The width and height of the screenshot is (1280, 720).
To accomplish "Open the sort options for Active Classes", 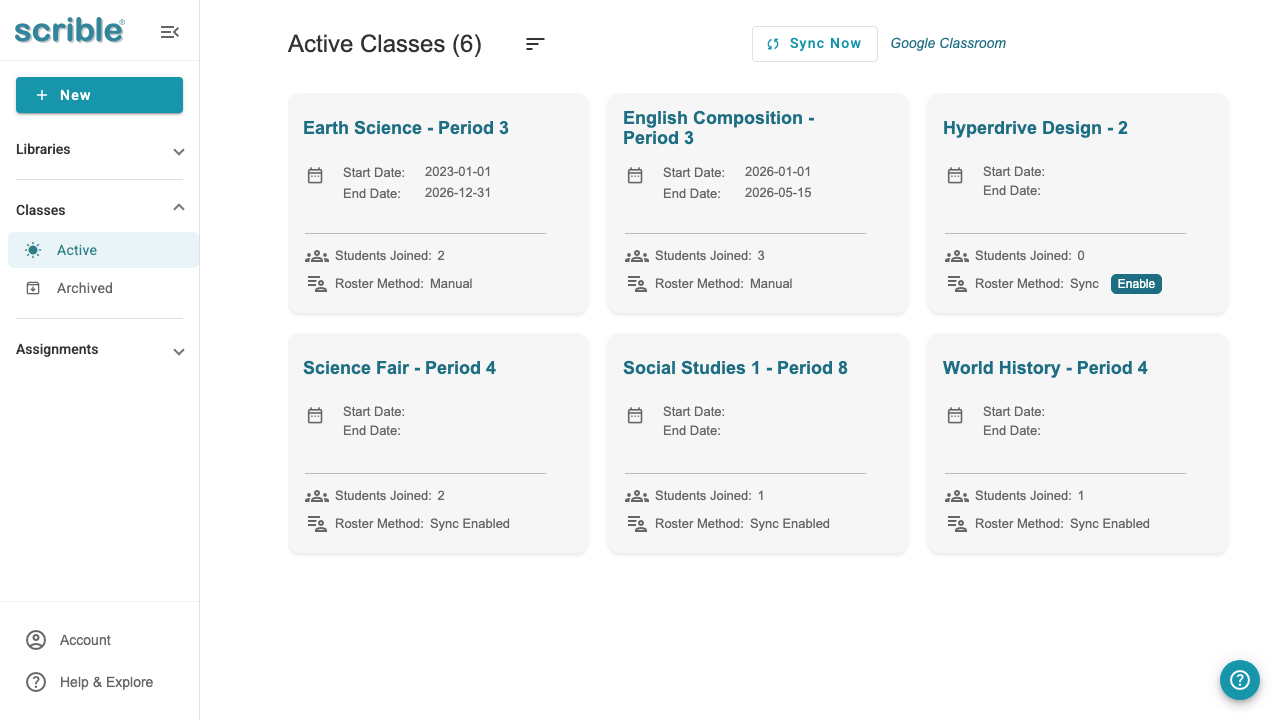I will (535, 44).
